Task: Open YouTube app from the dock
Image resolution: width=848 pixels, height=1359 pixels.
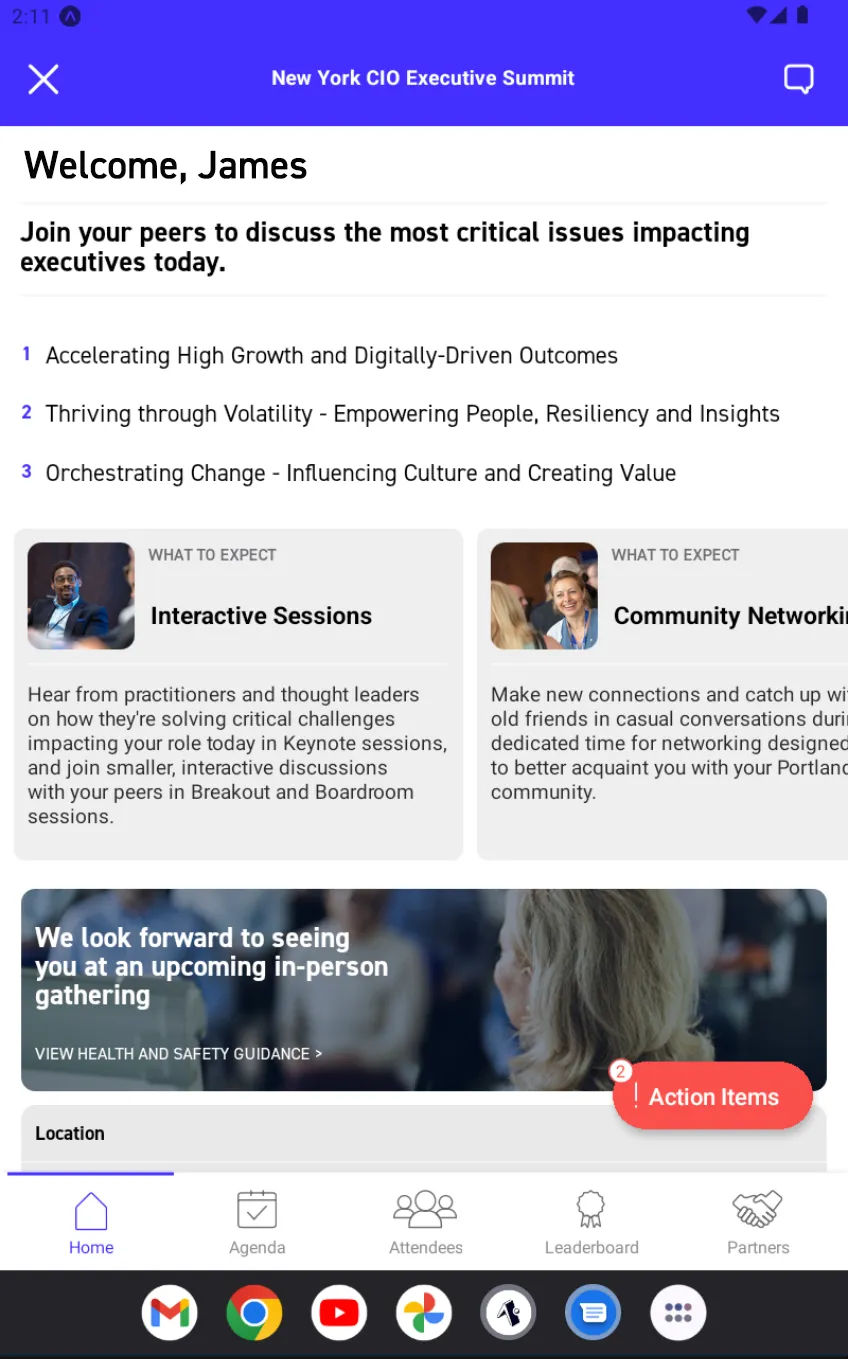Action: point(339,1312)
